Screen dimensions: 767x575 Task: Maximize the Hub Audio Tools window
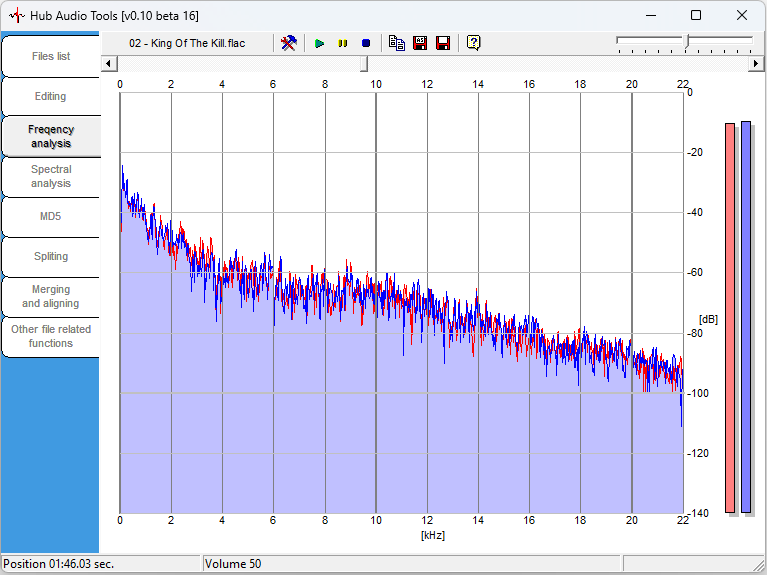point(696,16)
